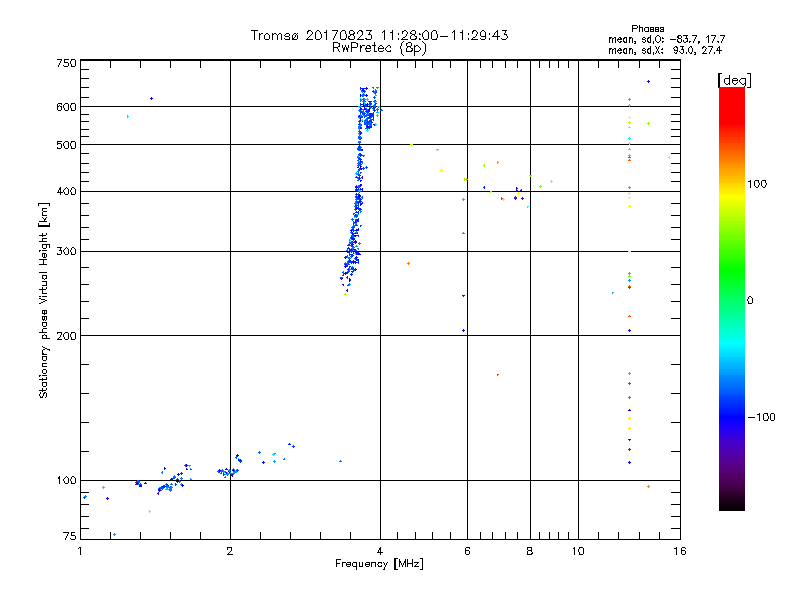Click x-axis tick label '16'
This screenshot has width=800, height=600.
pyautogui.click(x=680, y=551)
